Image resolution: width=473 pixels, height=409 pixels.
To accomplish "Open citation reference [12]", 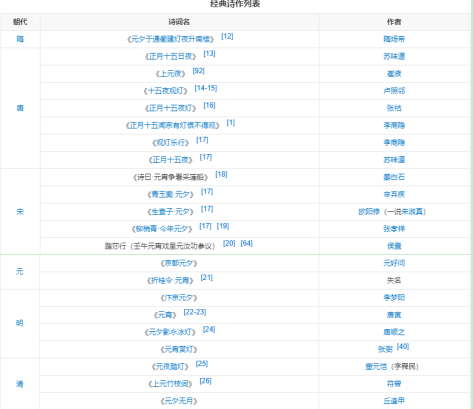I will [227, 36].
